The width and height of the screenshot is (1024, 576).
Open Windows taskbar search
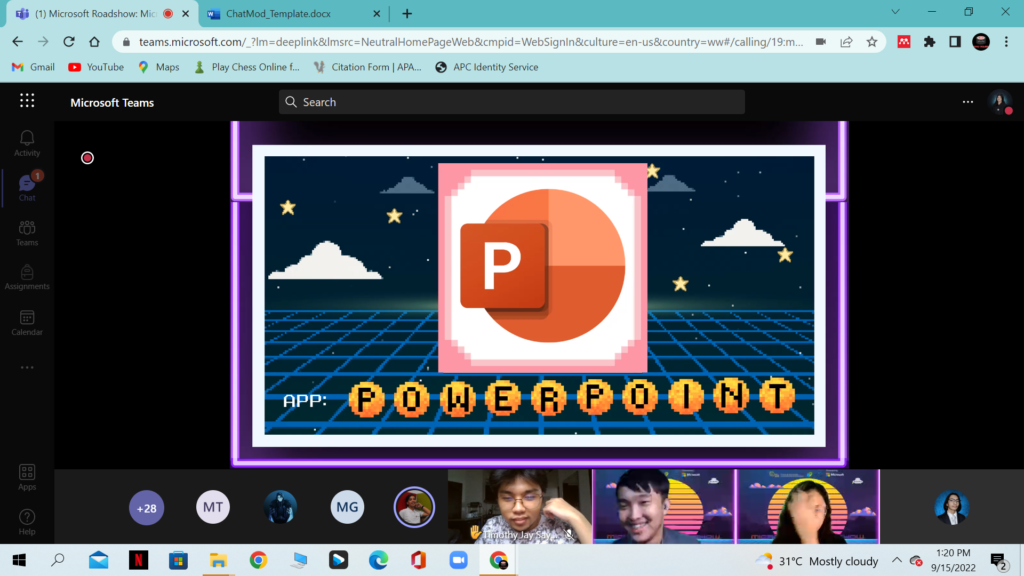[x=58, y=560]
